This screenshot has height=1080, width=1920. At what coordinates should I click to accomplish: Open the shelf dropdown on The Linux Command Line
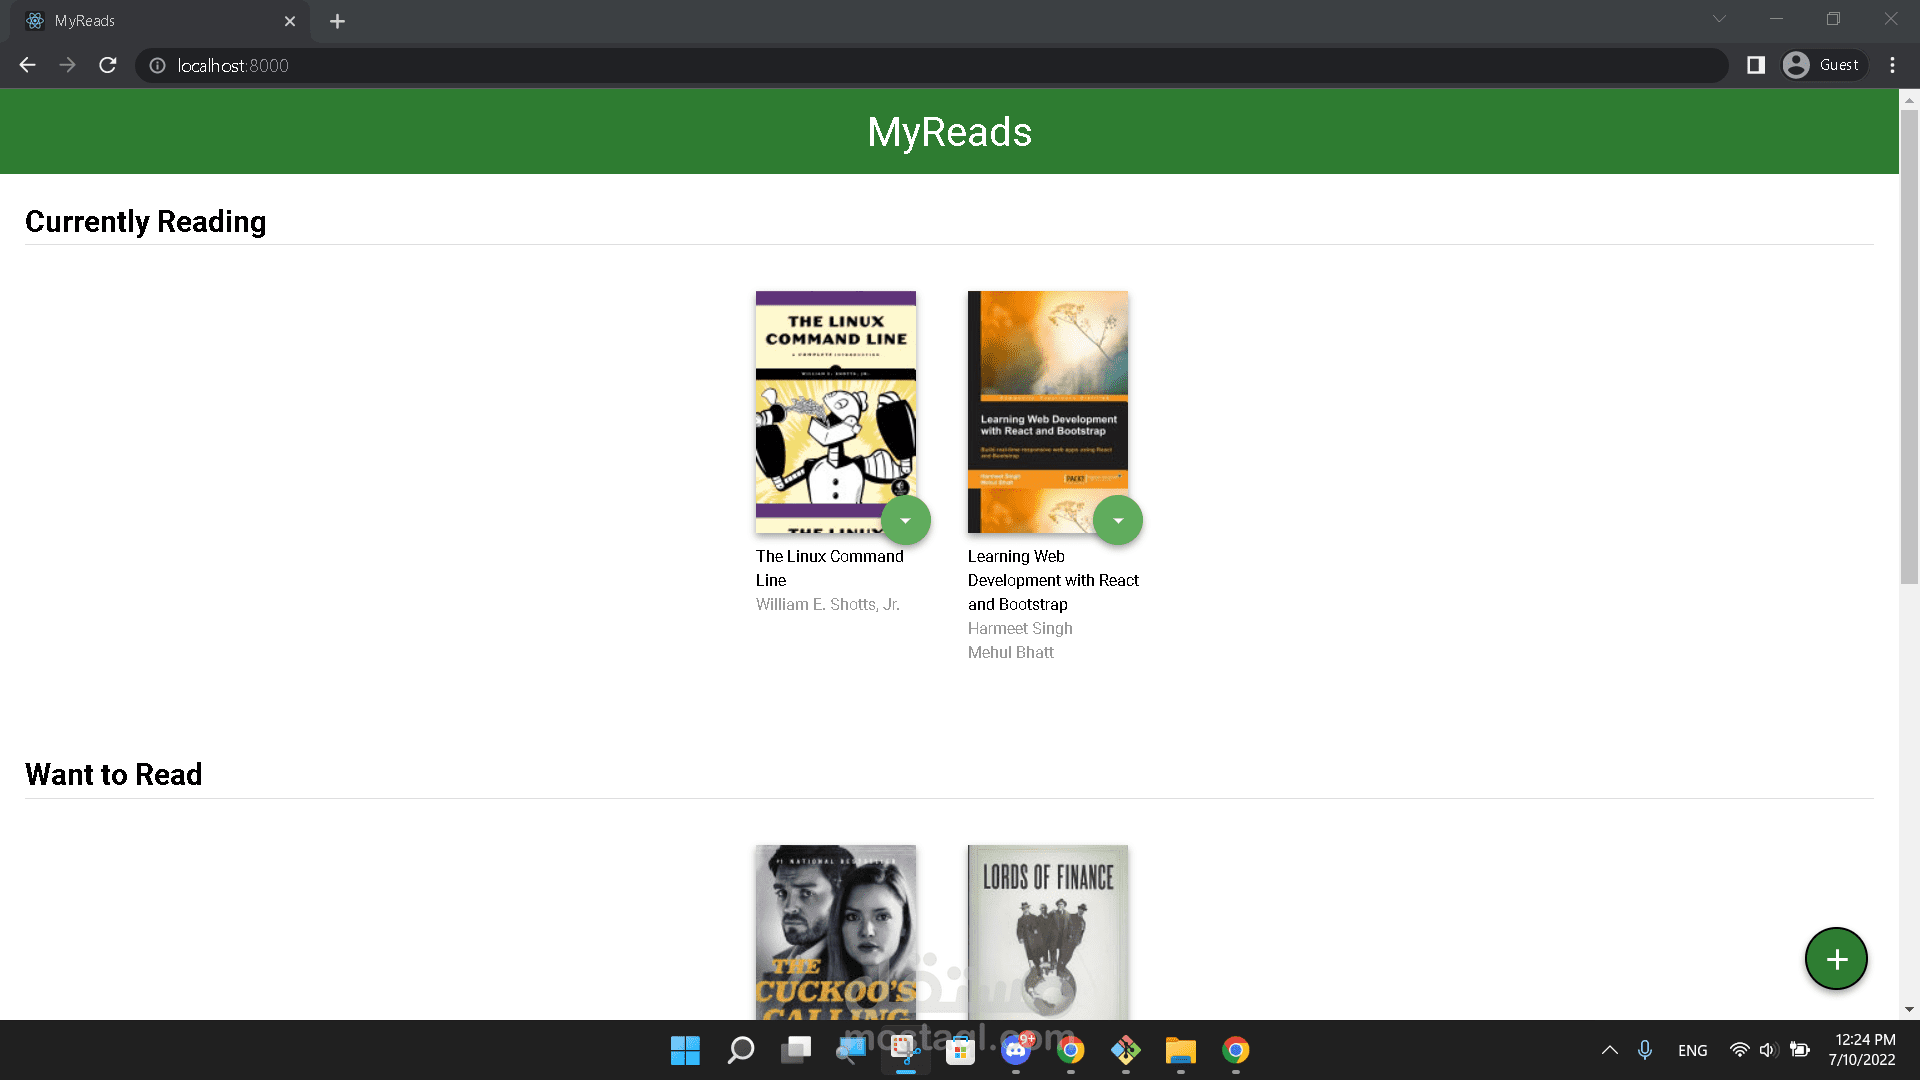coord(905,520)
